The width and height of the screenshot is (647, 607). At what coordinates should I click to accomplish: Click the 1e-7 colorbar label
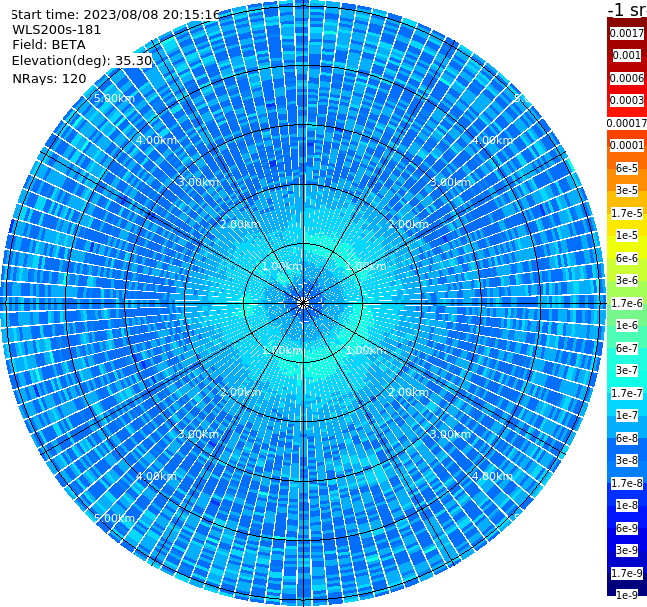627,415
